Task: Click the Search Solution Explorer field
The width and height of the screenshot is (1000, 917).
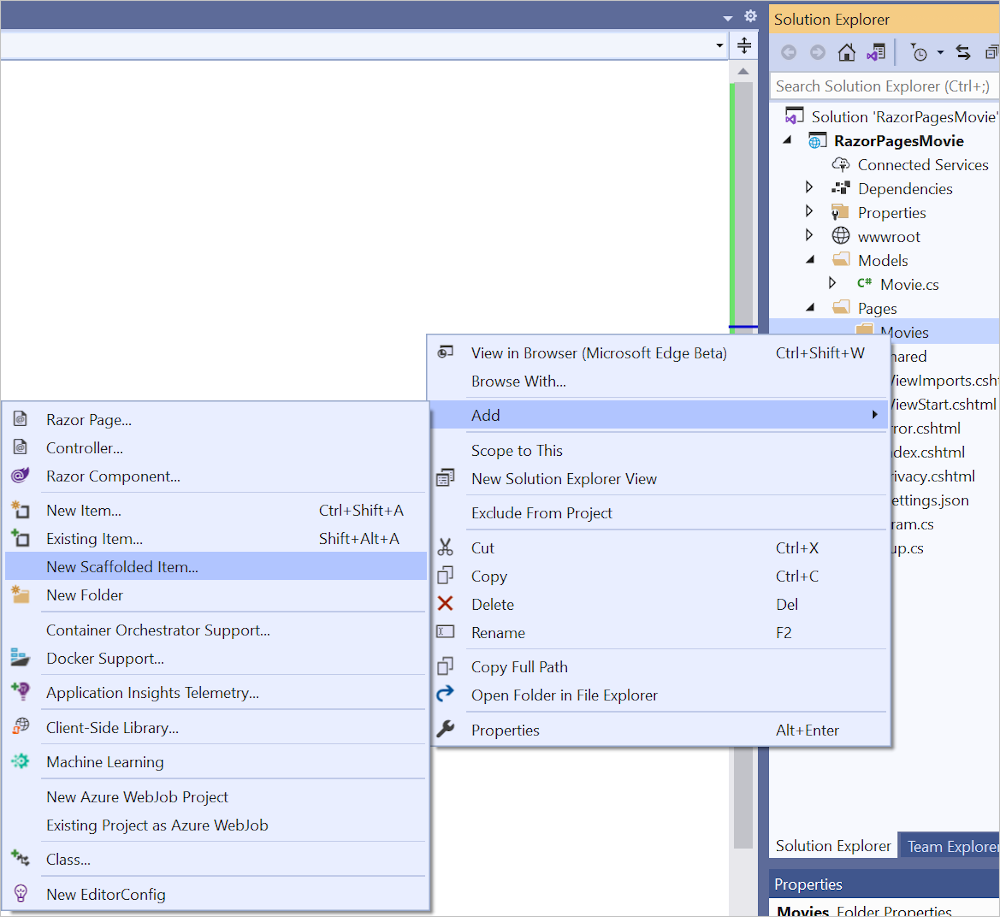Action: tap(883, 86)
